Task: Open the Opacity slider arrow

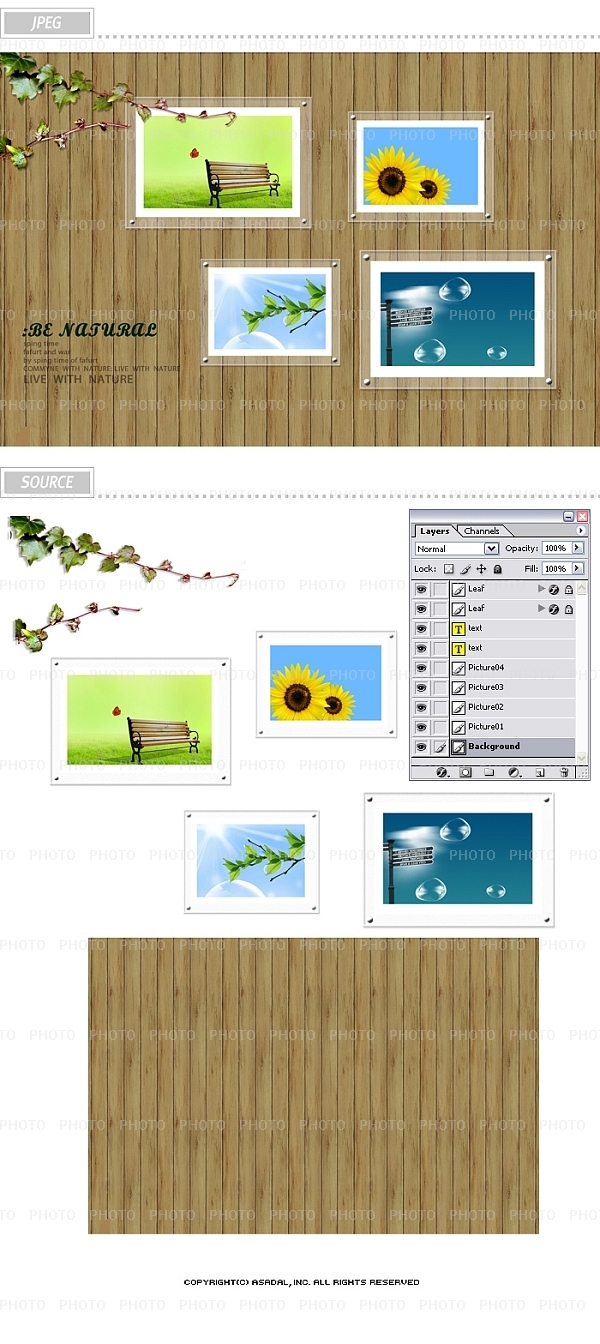Action: click(x=578, y=548)
